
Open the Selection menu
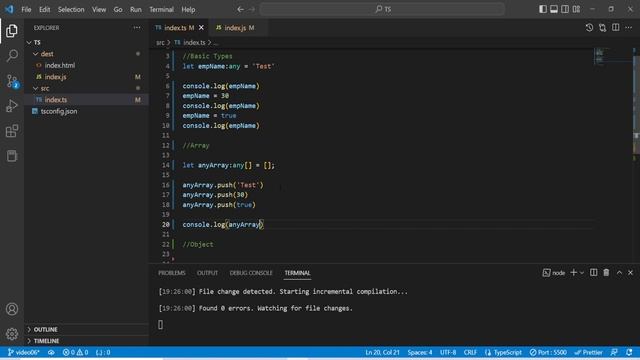71,9
